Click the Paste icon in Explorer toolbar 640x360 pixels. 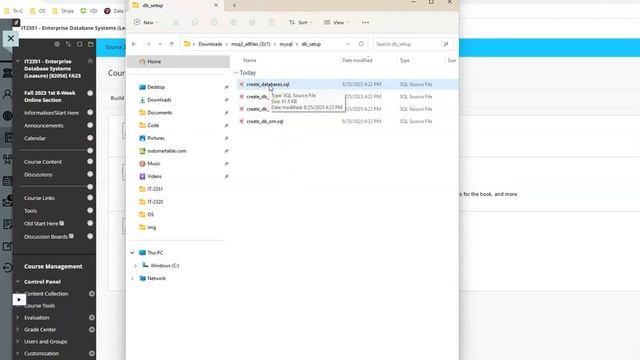(214, 22)
